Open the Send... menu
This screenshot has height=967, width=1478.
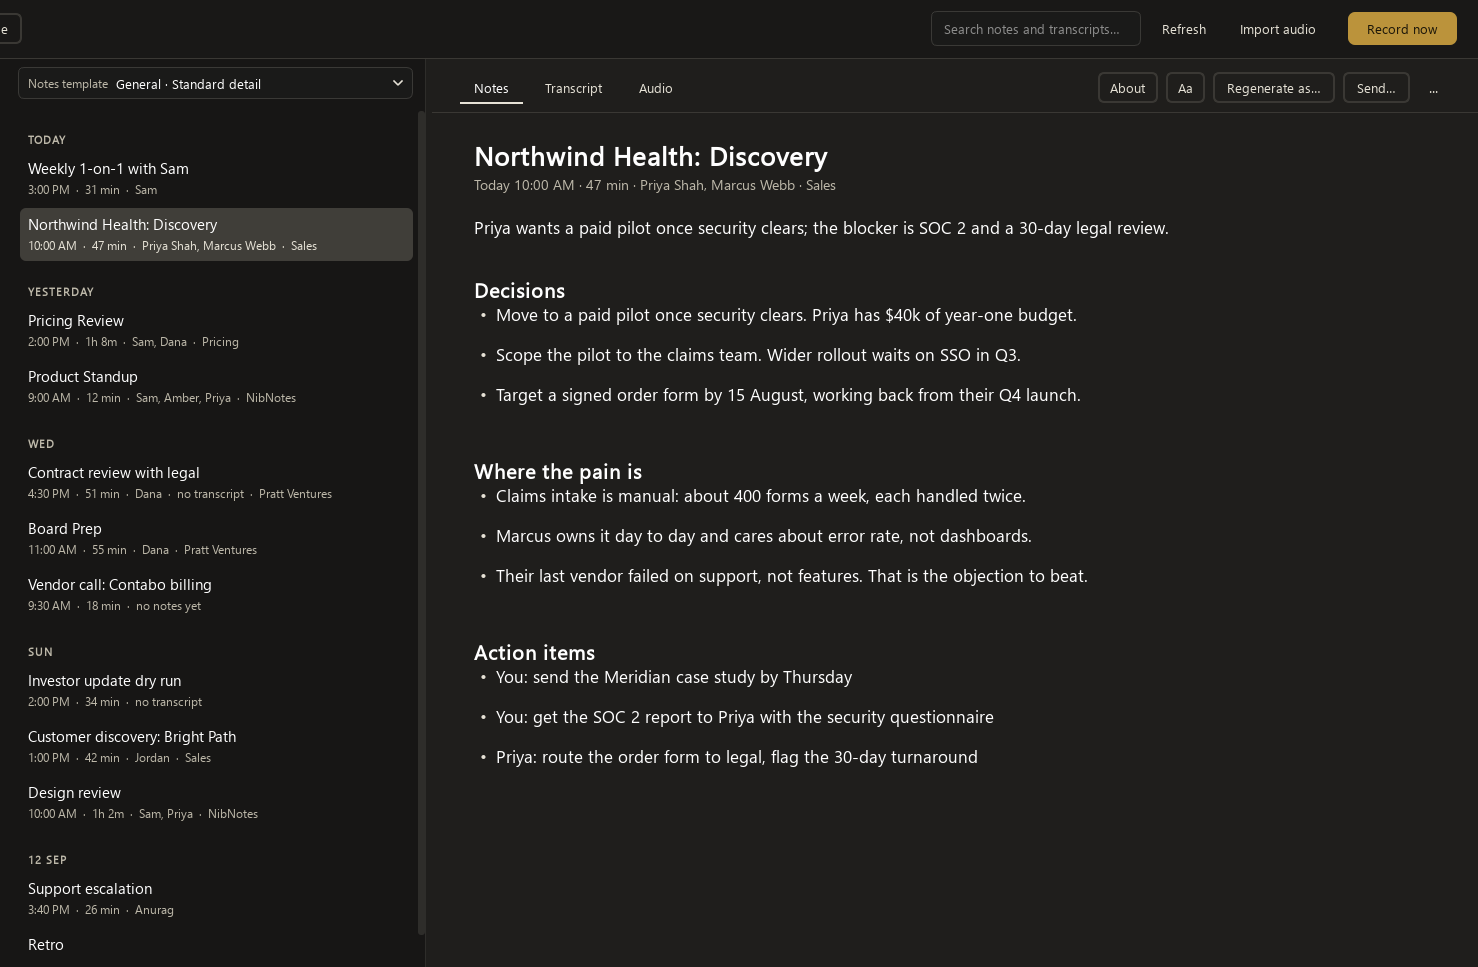1376,88
